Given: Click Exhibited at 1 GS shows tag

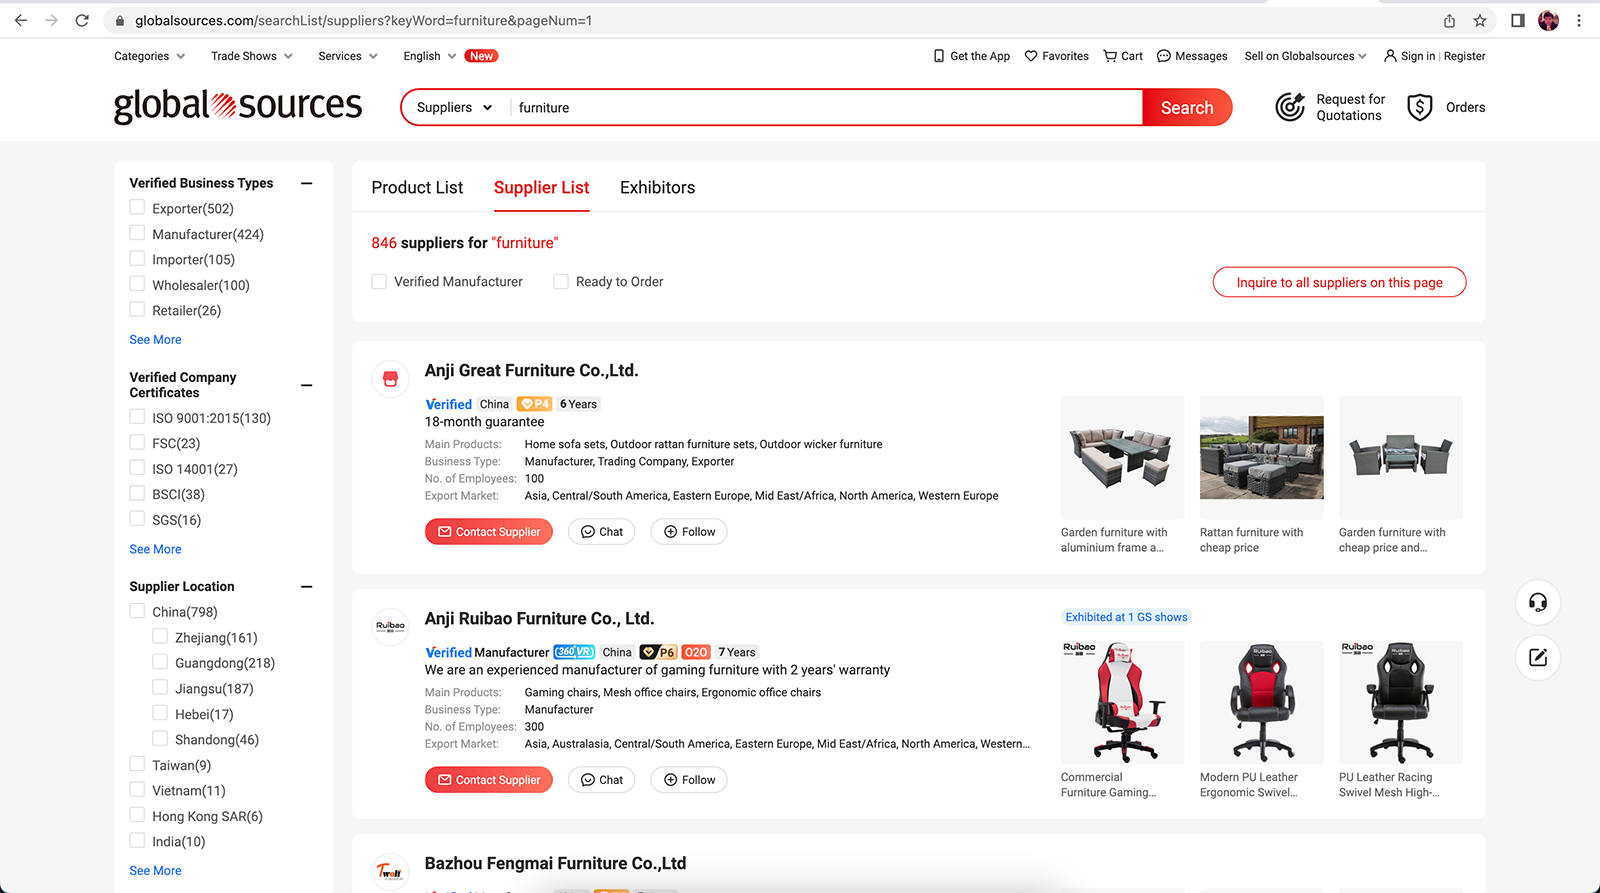Looking at the screenshot, I should click(x=1126, y=617).
